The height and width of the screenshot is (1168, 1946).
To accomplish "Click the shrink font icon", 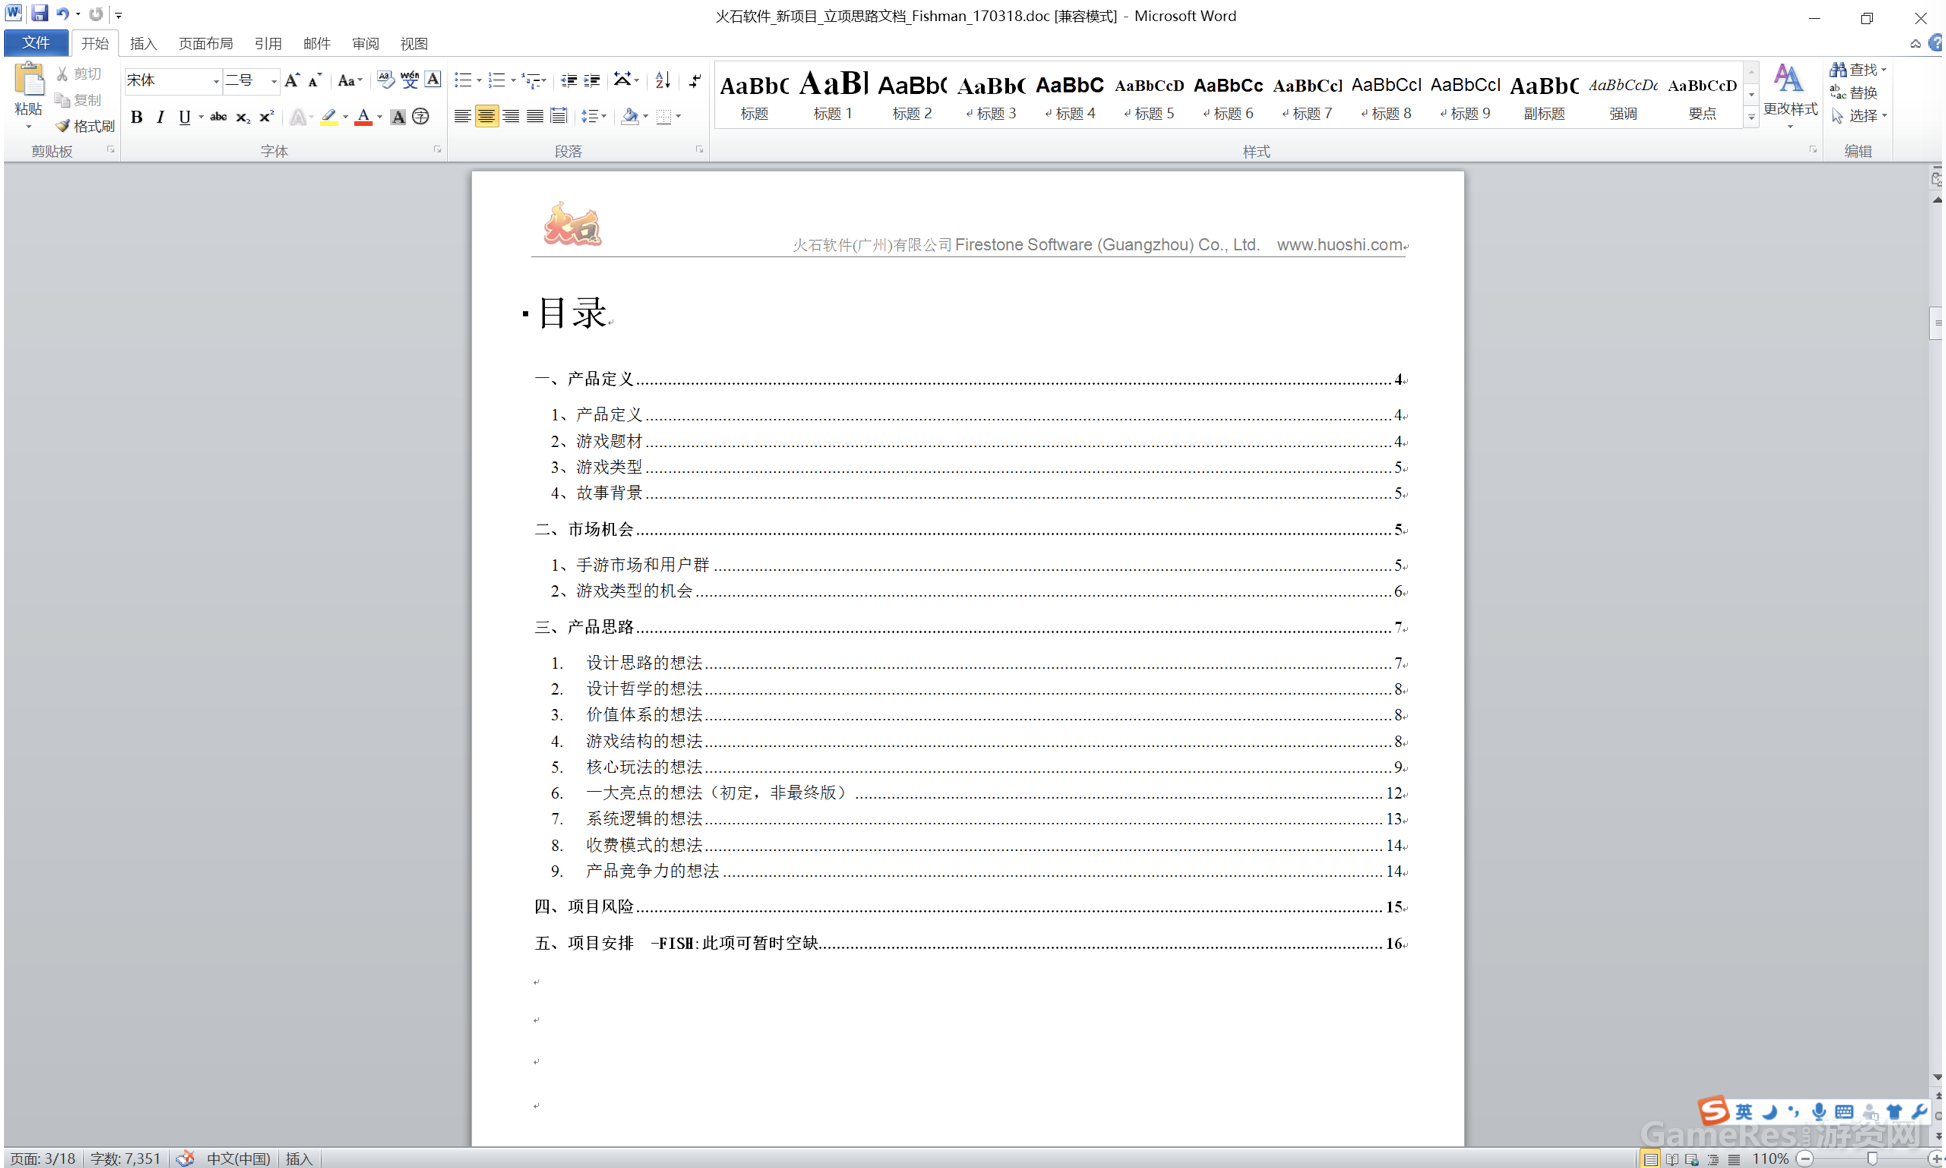I will pyautogui.click(x=314, y=80).
